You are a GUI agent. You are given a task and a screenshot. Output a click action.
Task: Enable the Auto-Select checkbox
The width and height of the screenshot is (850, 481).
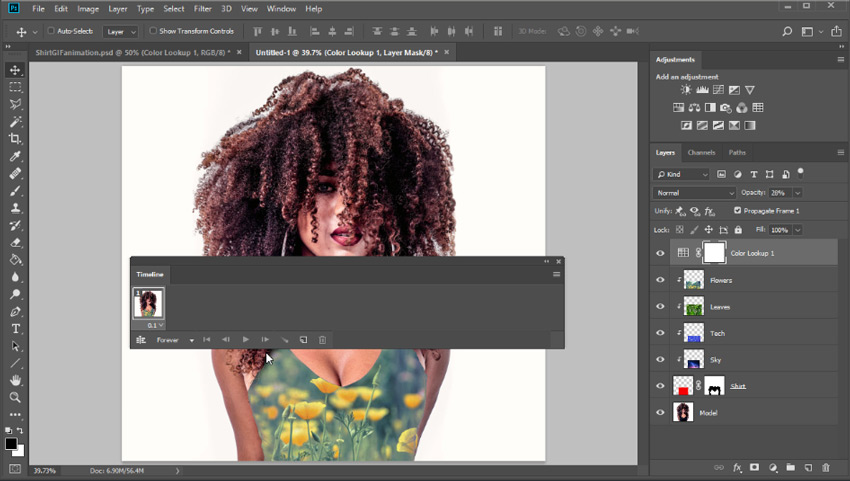[51, 31]
